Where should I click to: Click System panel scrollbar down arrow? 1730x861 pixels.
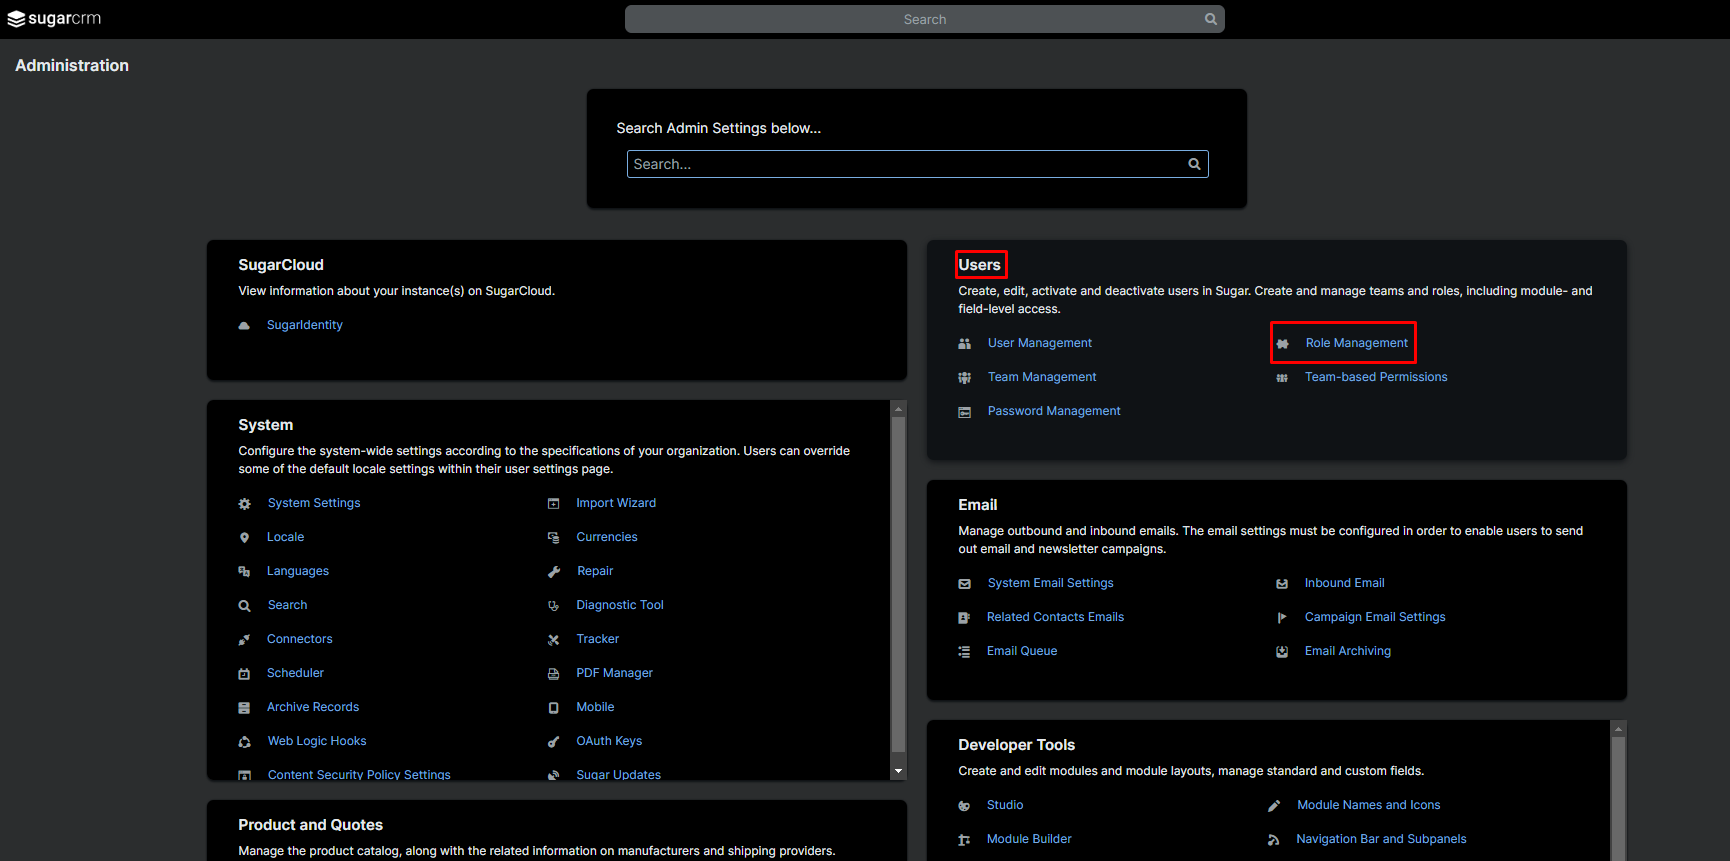click(898, 771)
